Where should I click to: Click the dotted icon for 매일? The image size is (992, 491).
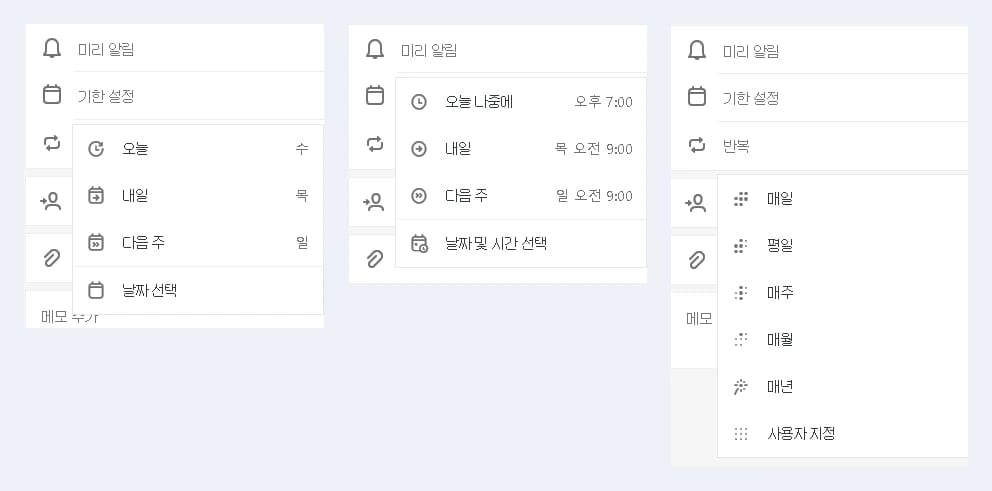[x=741, y=199]
